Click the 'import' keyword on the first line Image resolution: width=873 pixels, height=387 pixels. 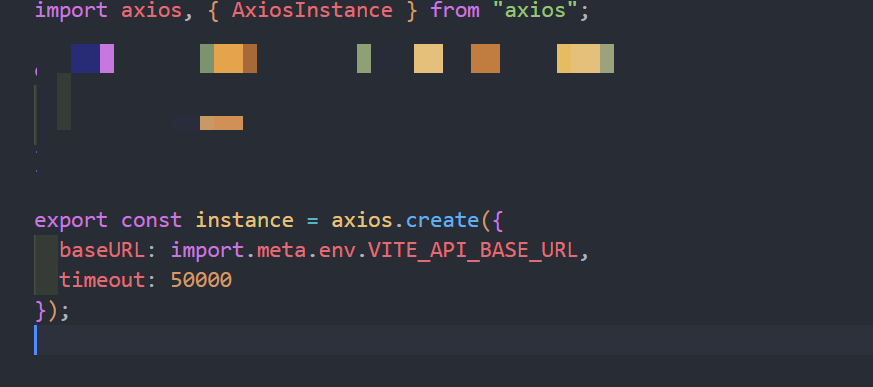71,11
